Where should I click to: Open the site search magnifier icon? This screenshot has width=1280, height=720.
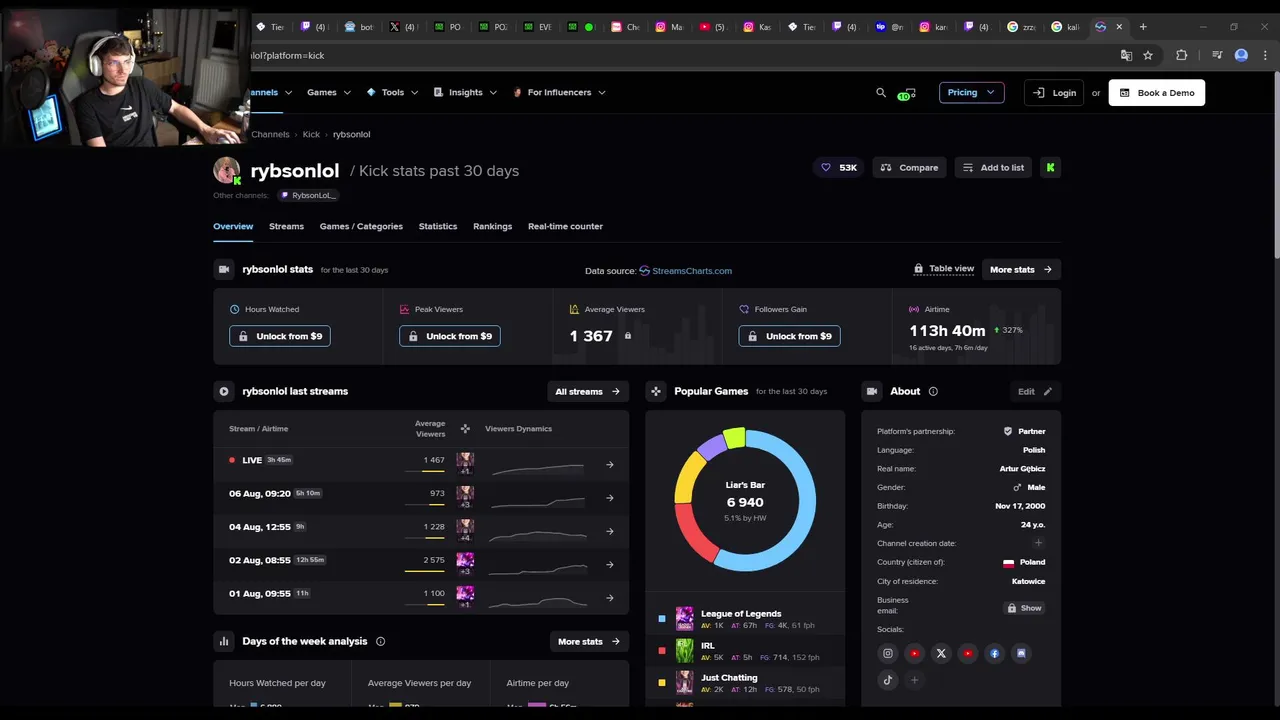(x=881, y=92)
